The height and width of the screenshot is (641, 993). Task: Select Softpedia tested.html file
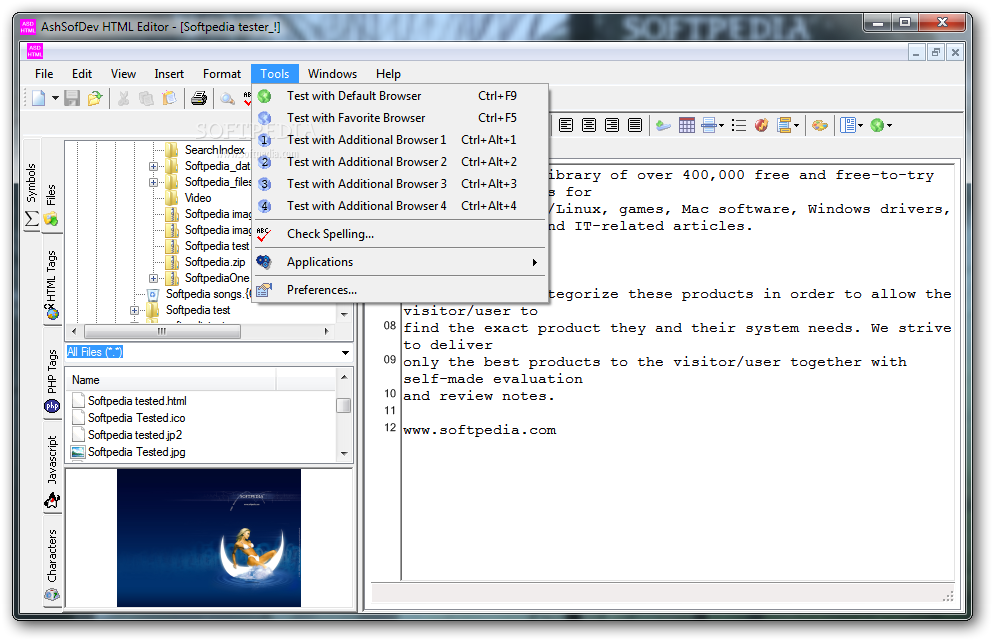137,401
